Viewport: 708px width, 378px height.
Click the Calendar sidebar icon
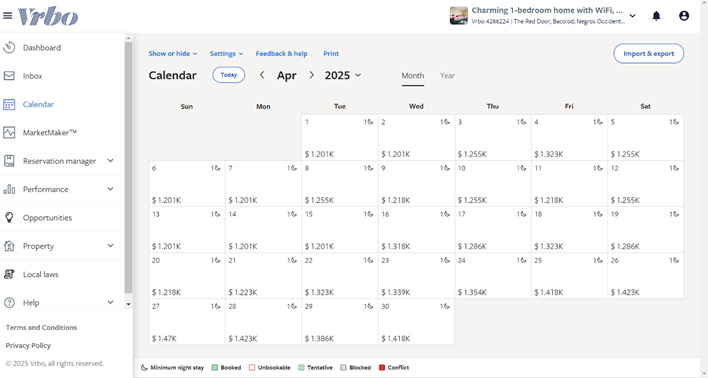pos(9,104)
